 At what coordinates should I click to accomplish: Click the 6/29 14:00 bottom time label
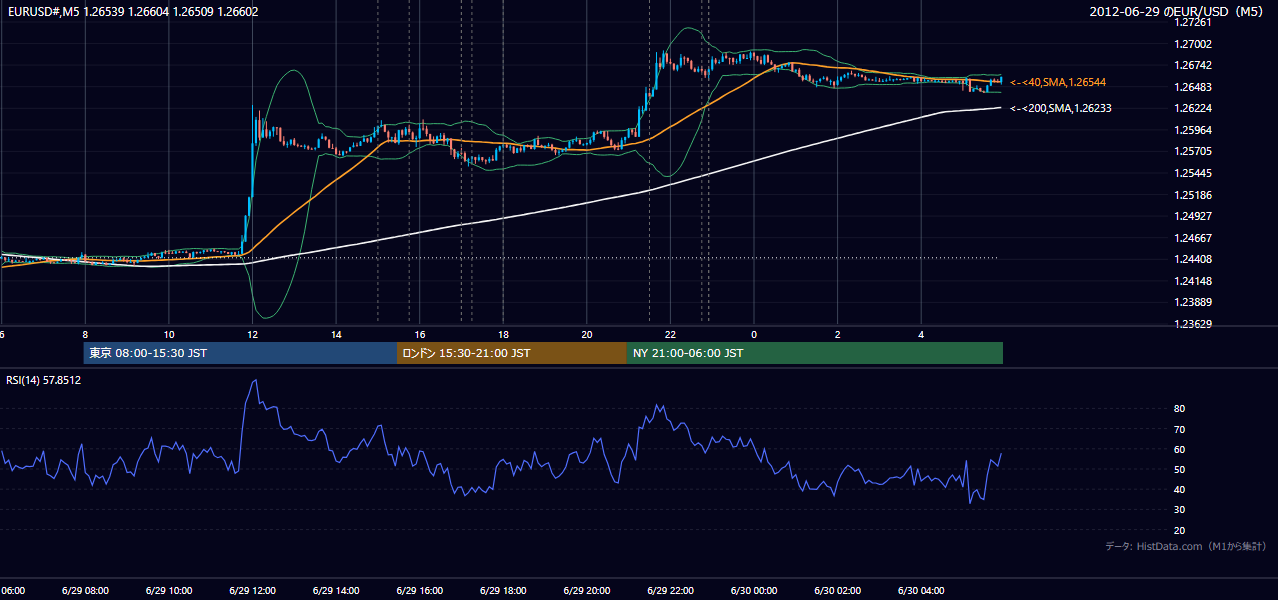click(x=336, y=590)
